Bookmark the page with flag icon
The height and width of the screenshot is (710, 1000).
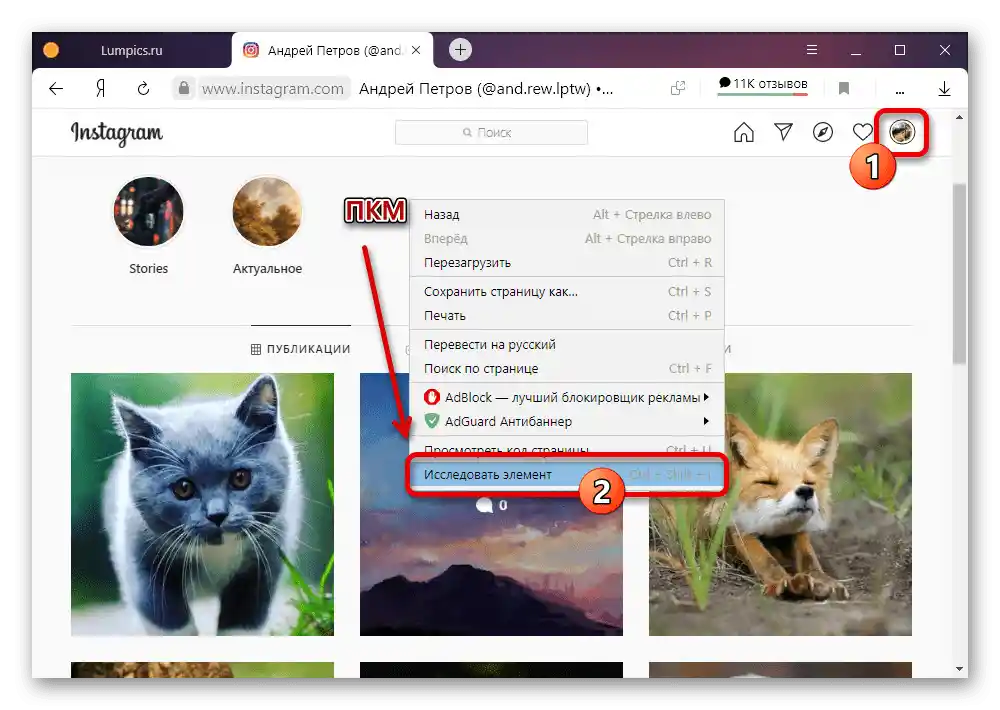844,88
